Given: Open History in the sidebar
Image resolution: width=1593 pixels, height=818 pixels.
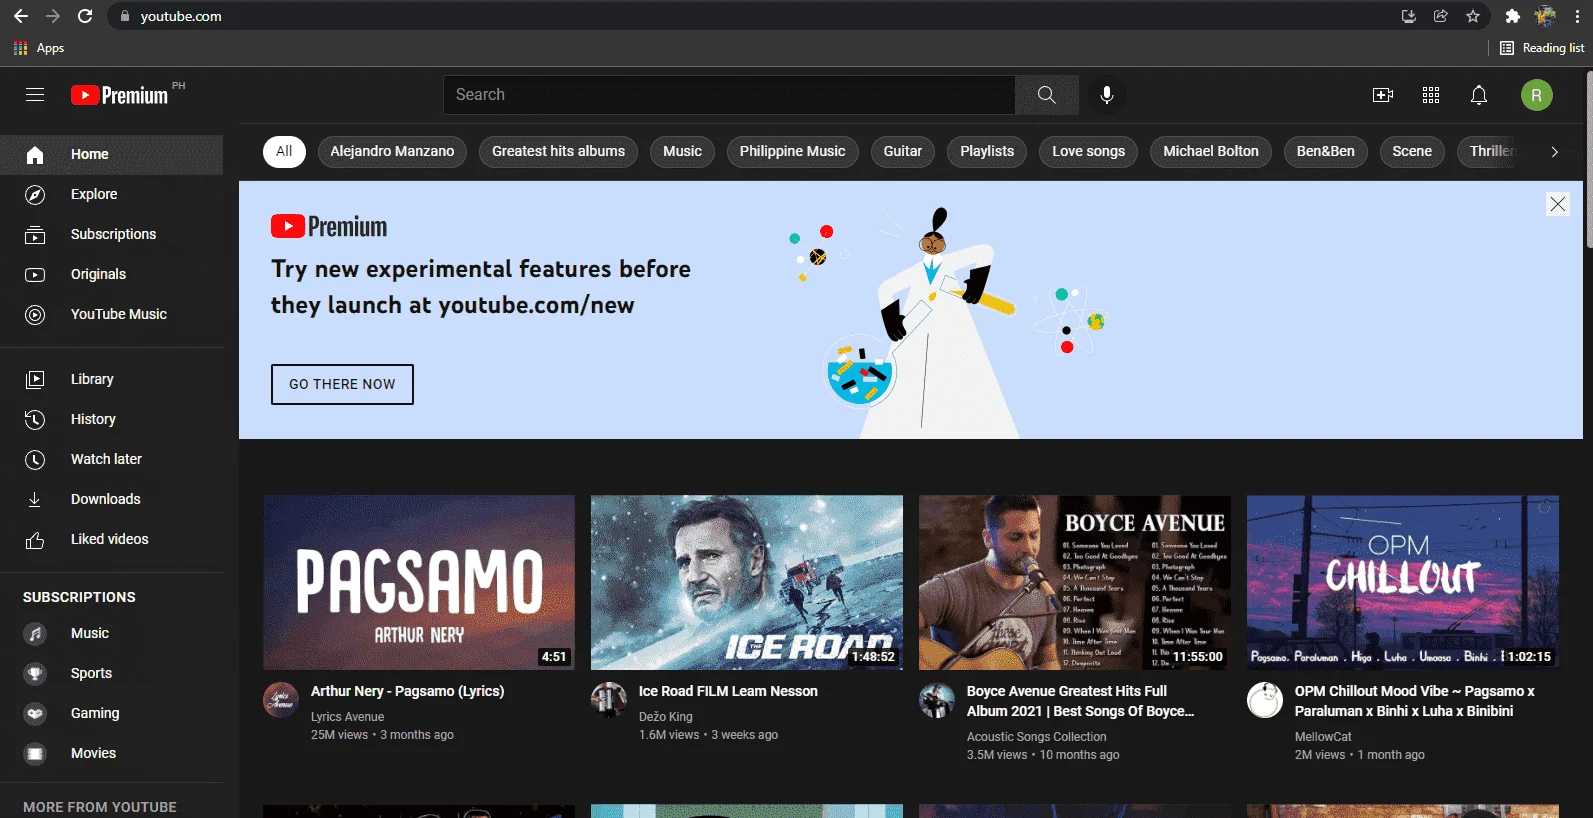Looking at the screenshot, I should (x=112, y=420).
